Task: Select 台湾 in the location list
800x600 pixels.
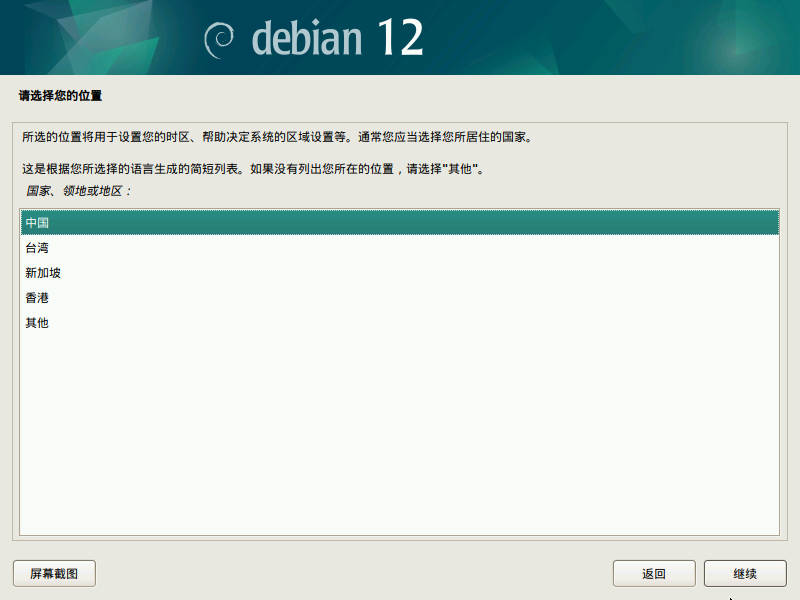Action: (x=400, y=247)
